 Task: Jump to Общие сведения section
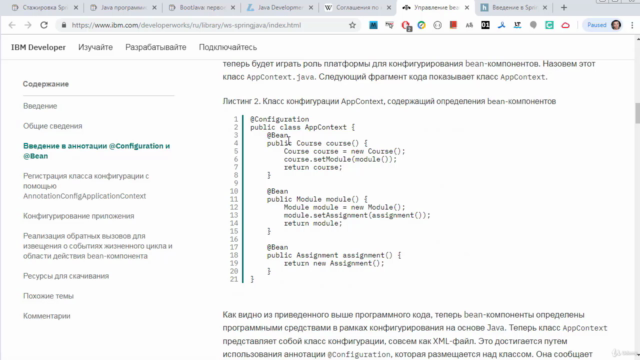[x=53, y=126]
